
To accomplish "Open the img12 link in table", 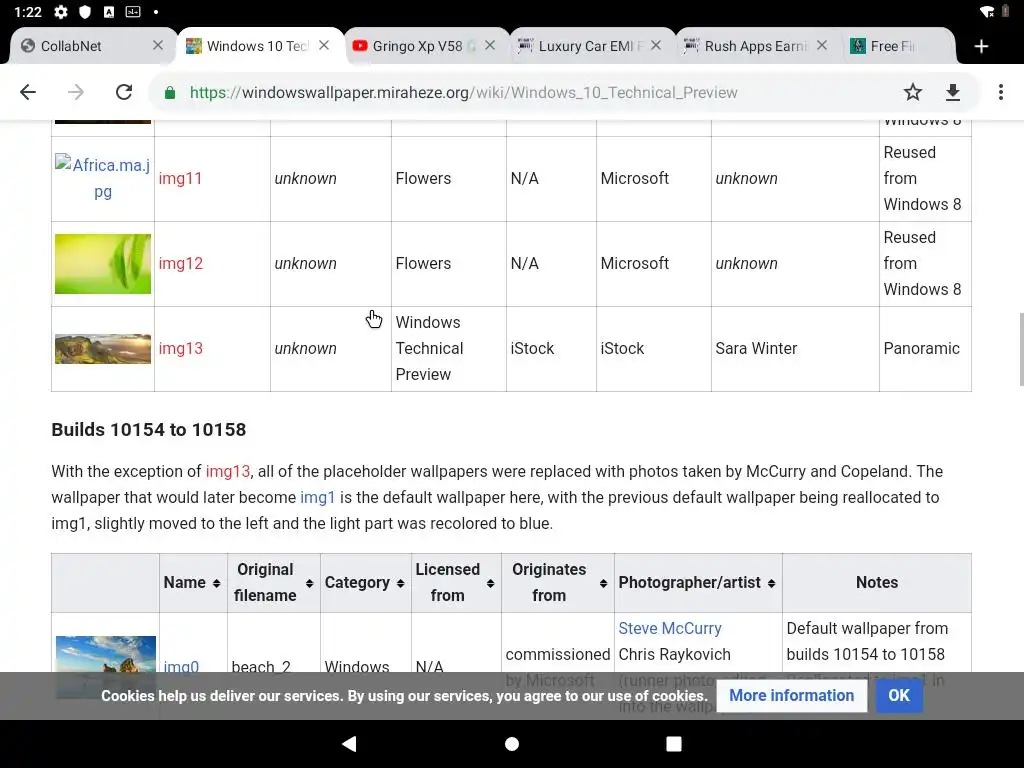I will point(180,263).
